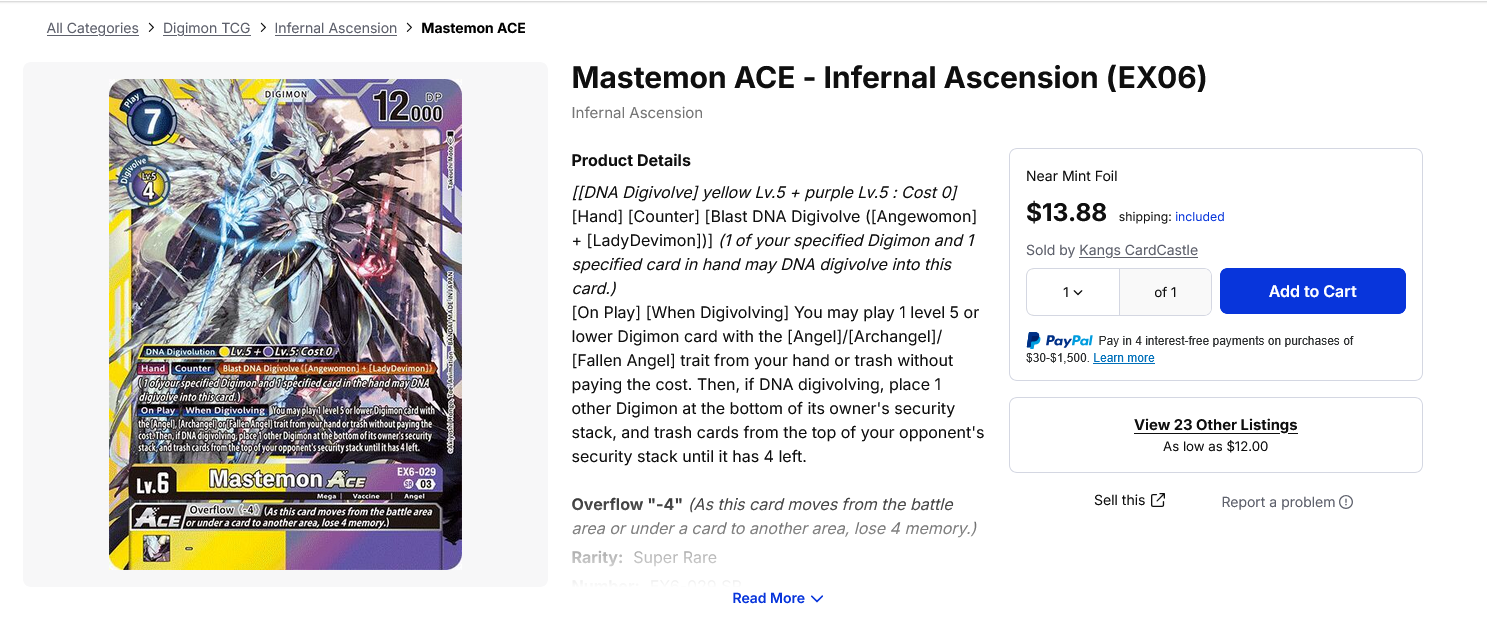The image size is (1487, 634).
Task: Click the Sell this external link icon
Action: (x=1158, y=500)
